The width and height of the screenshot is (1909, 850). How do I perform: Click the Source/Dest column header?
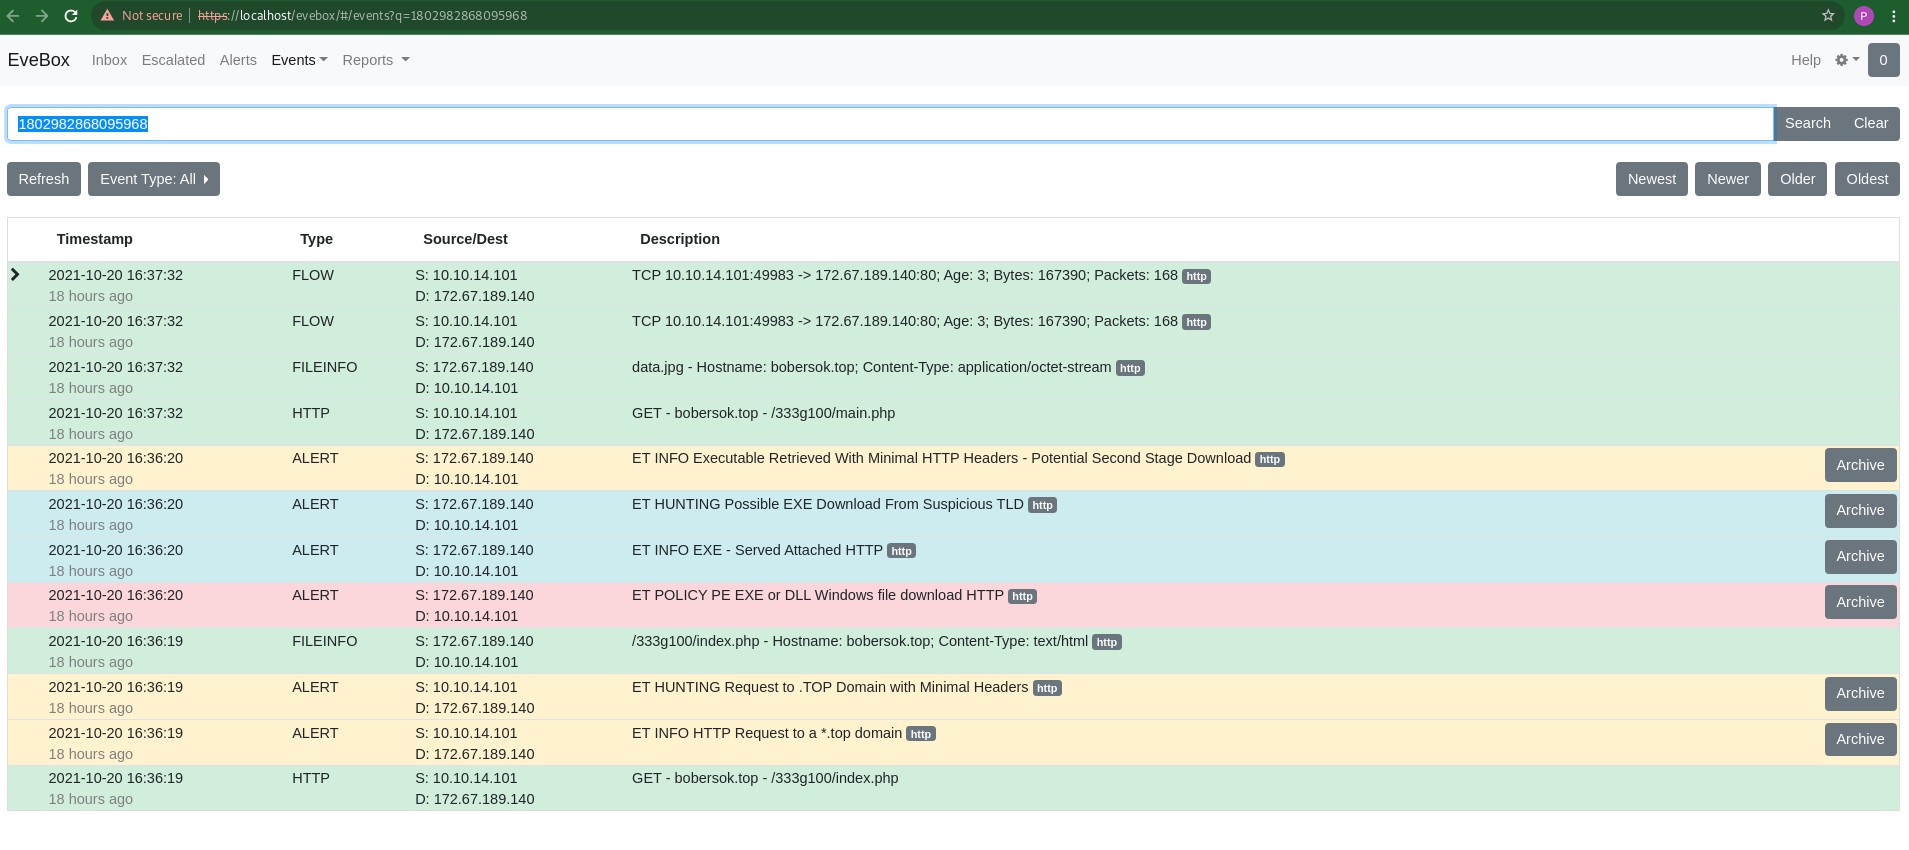click(465, 239)
